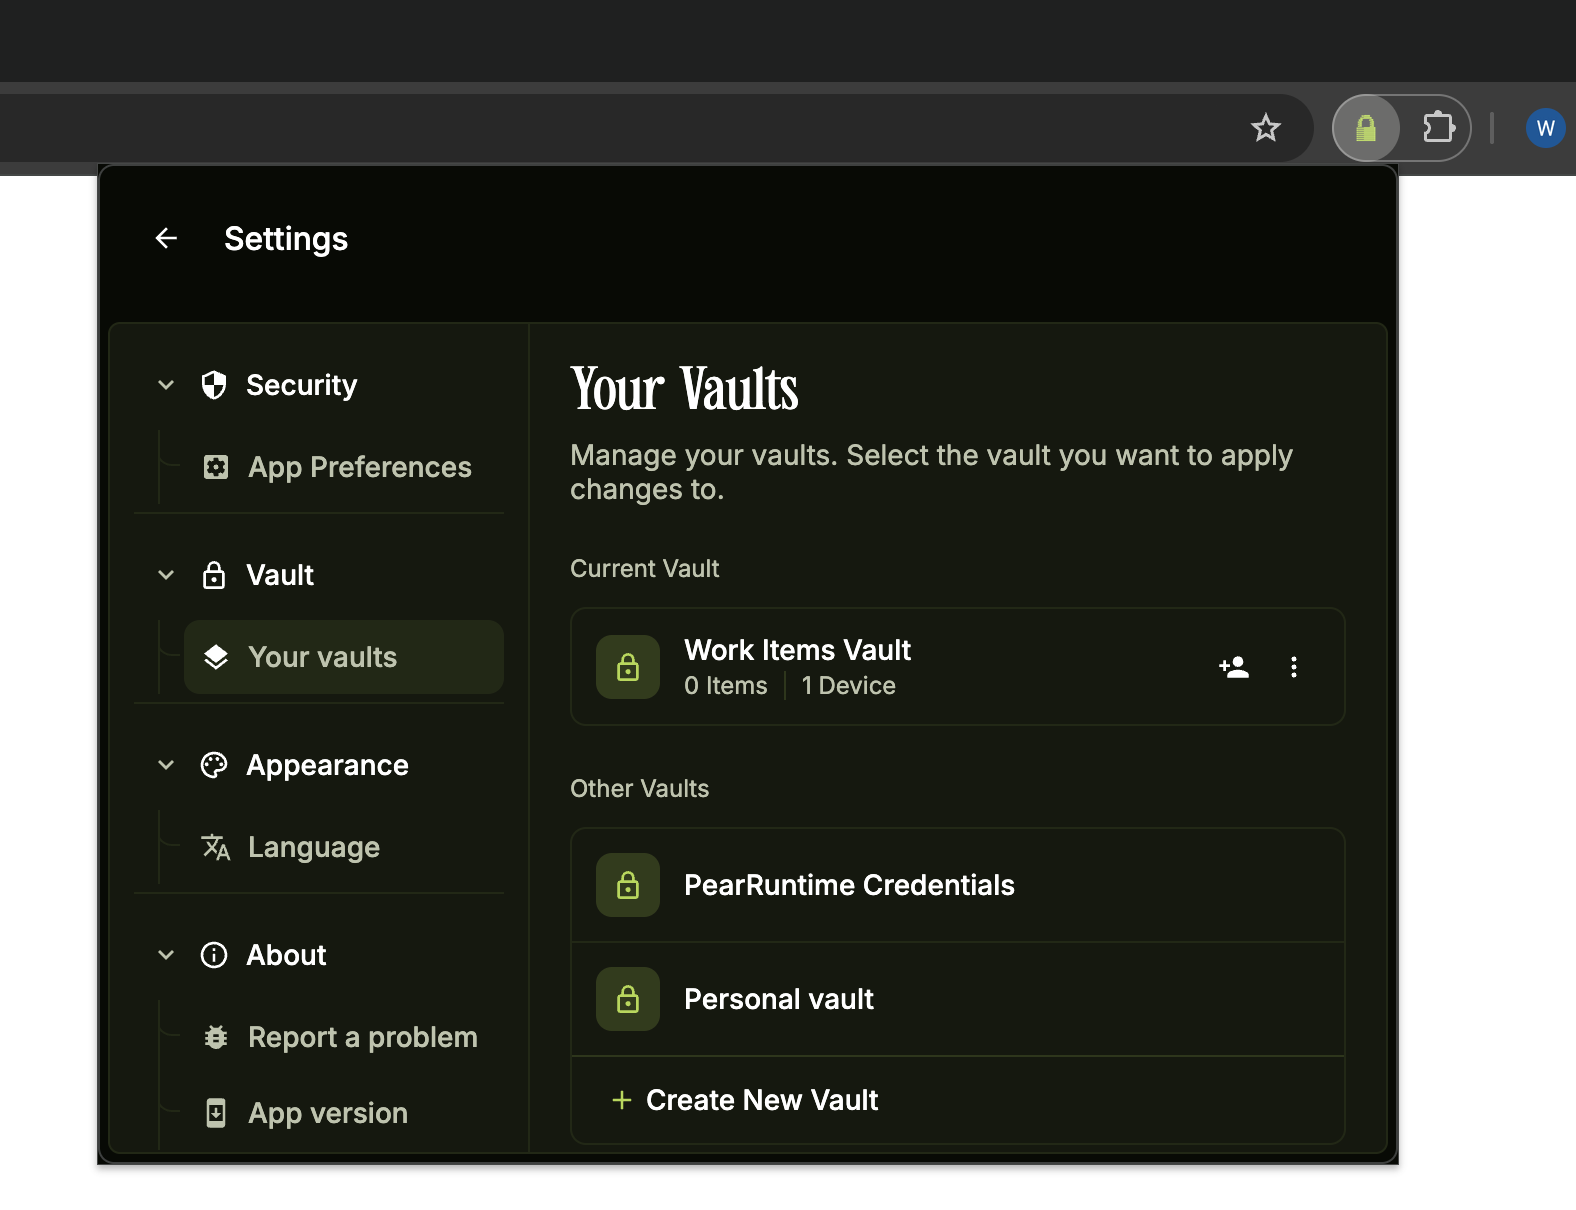Collapse the Vault section chevron
Image resolution: width=1576 pixels, height=1210 pixels.
(166, 575)
